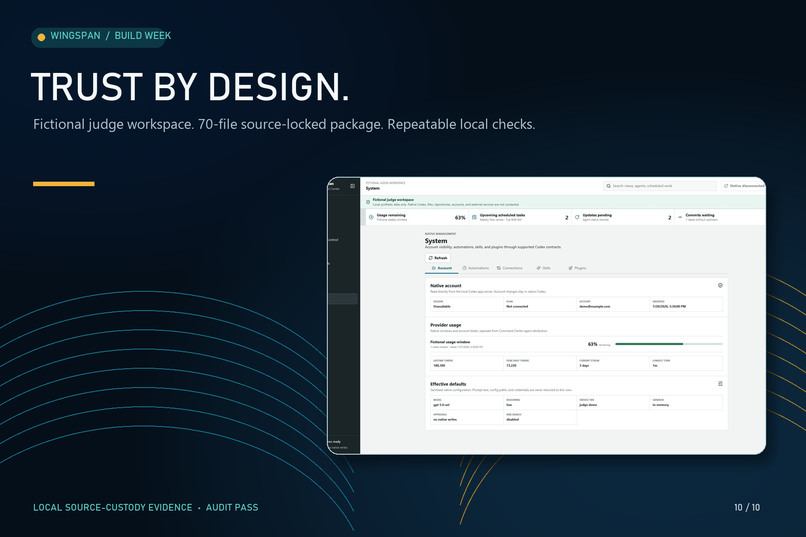Viewport: 806px width, 537px height.
Task: Click the Provider usage heading
Action: coord(446,325)
